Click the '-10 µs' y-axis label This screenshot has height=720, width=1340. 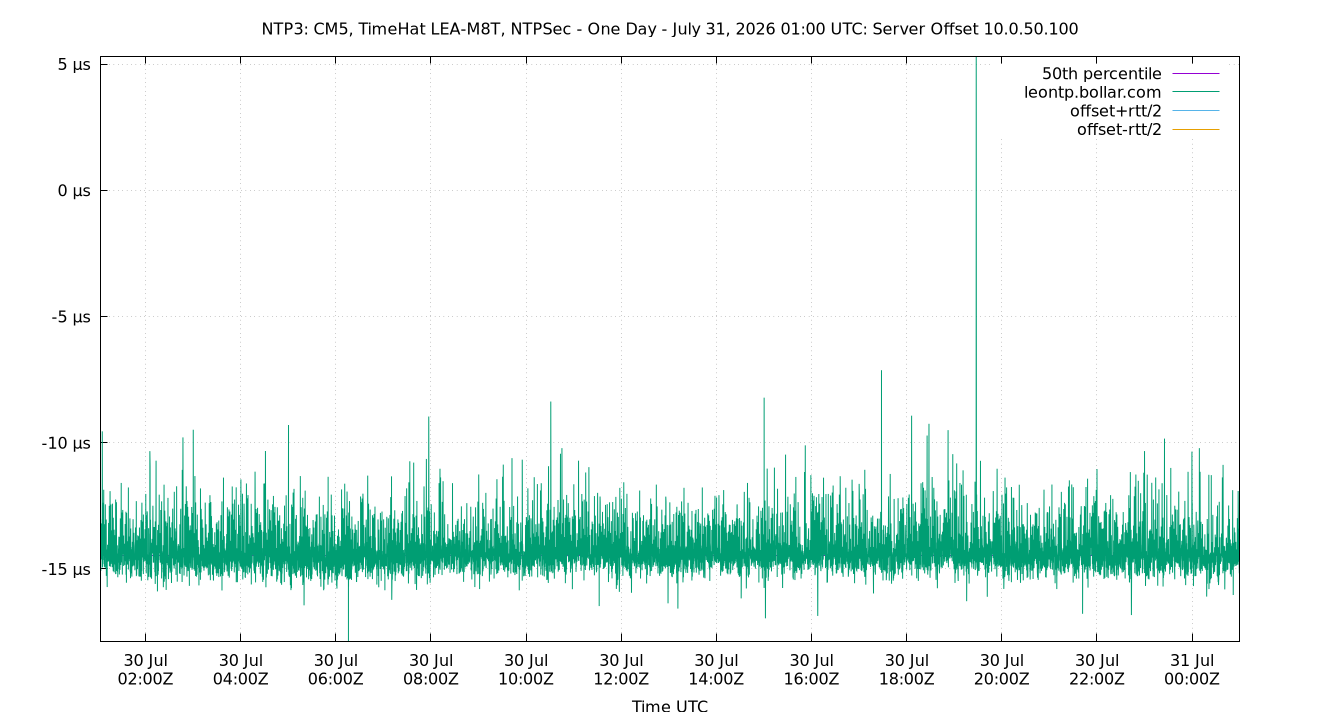67,443
